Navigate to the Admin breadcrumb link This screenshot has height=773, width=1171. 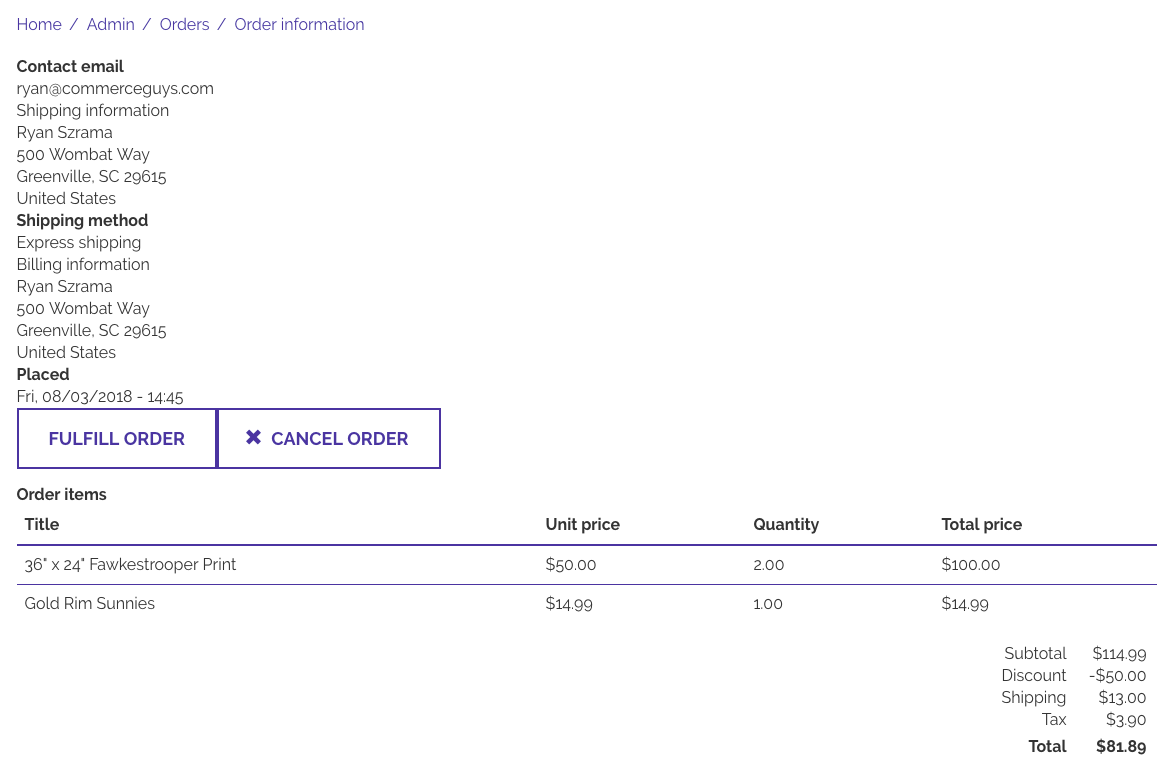tap(110, 24)
